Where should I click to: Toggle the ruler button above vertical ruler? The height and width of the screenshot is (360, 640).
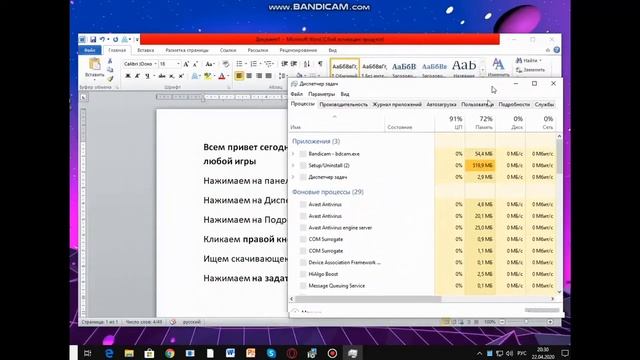(83, 97)
